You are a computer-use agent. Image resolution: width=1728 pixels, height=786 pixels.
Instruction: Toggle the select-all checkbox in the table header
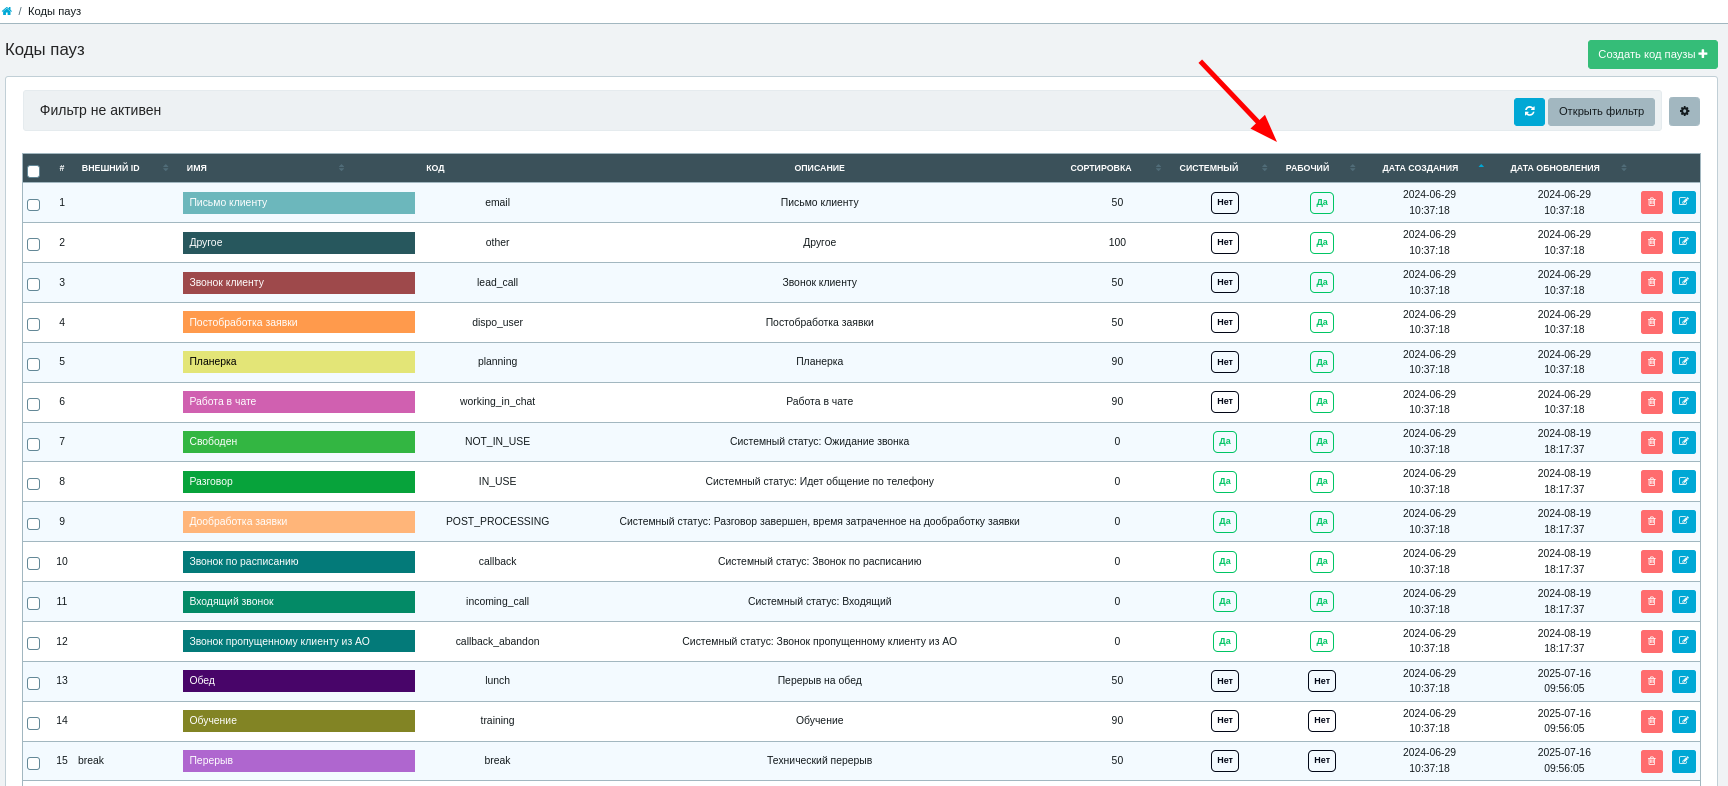[34, 171]
